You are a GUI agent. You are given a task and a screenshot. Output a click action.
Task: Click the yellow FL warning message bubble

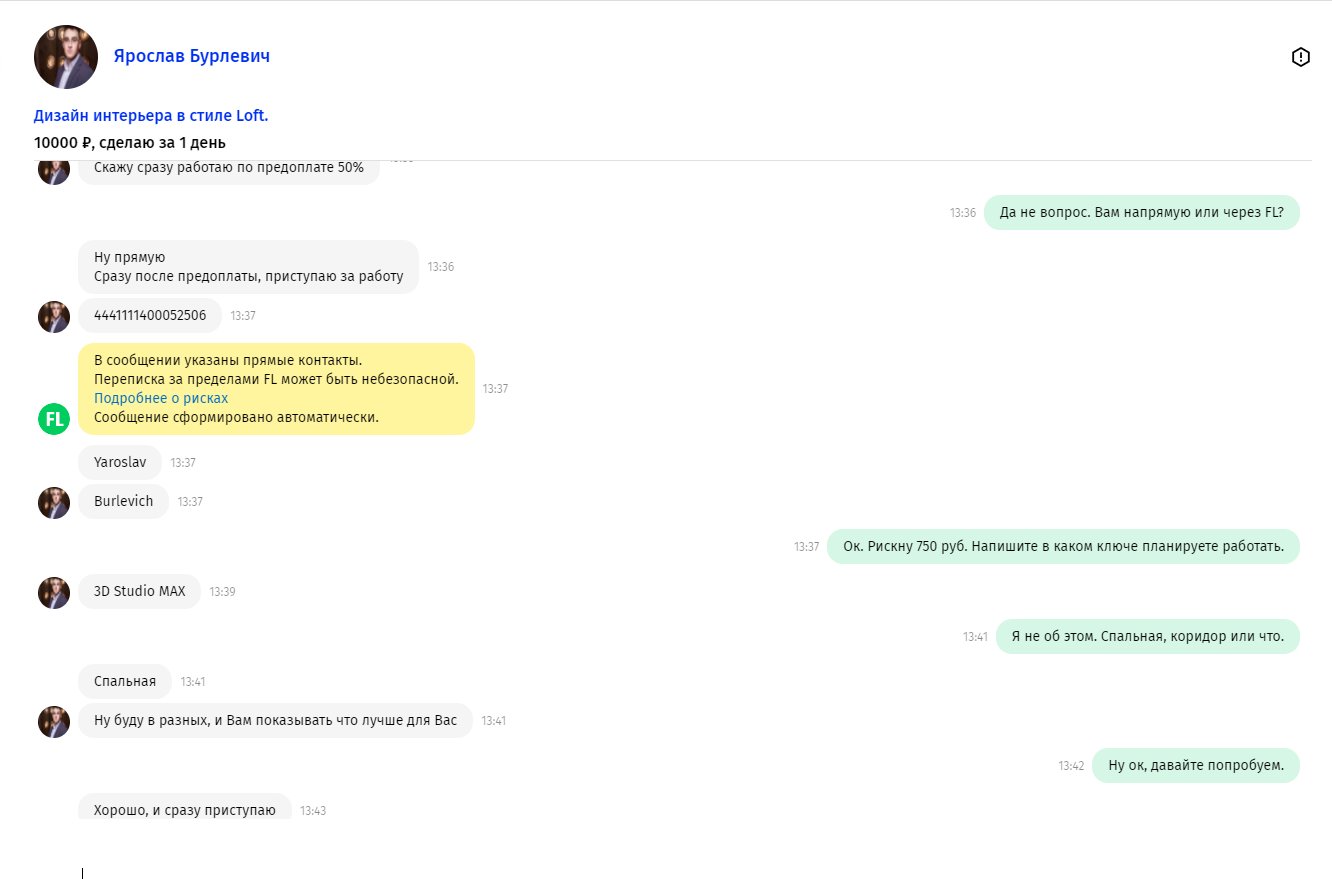click(x=276, y=389)
